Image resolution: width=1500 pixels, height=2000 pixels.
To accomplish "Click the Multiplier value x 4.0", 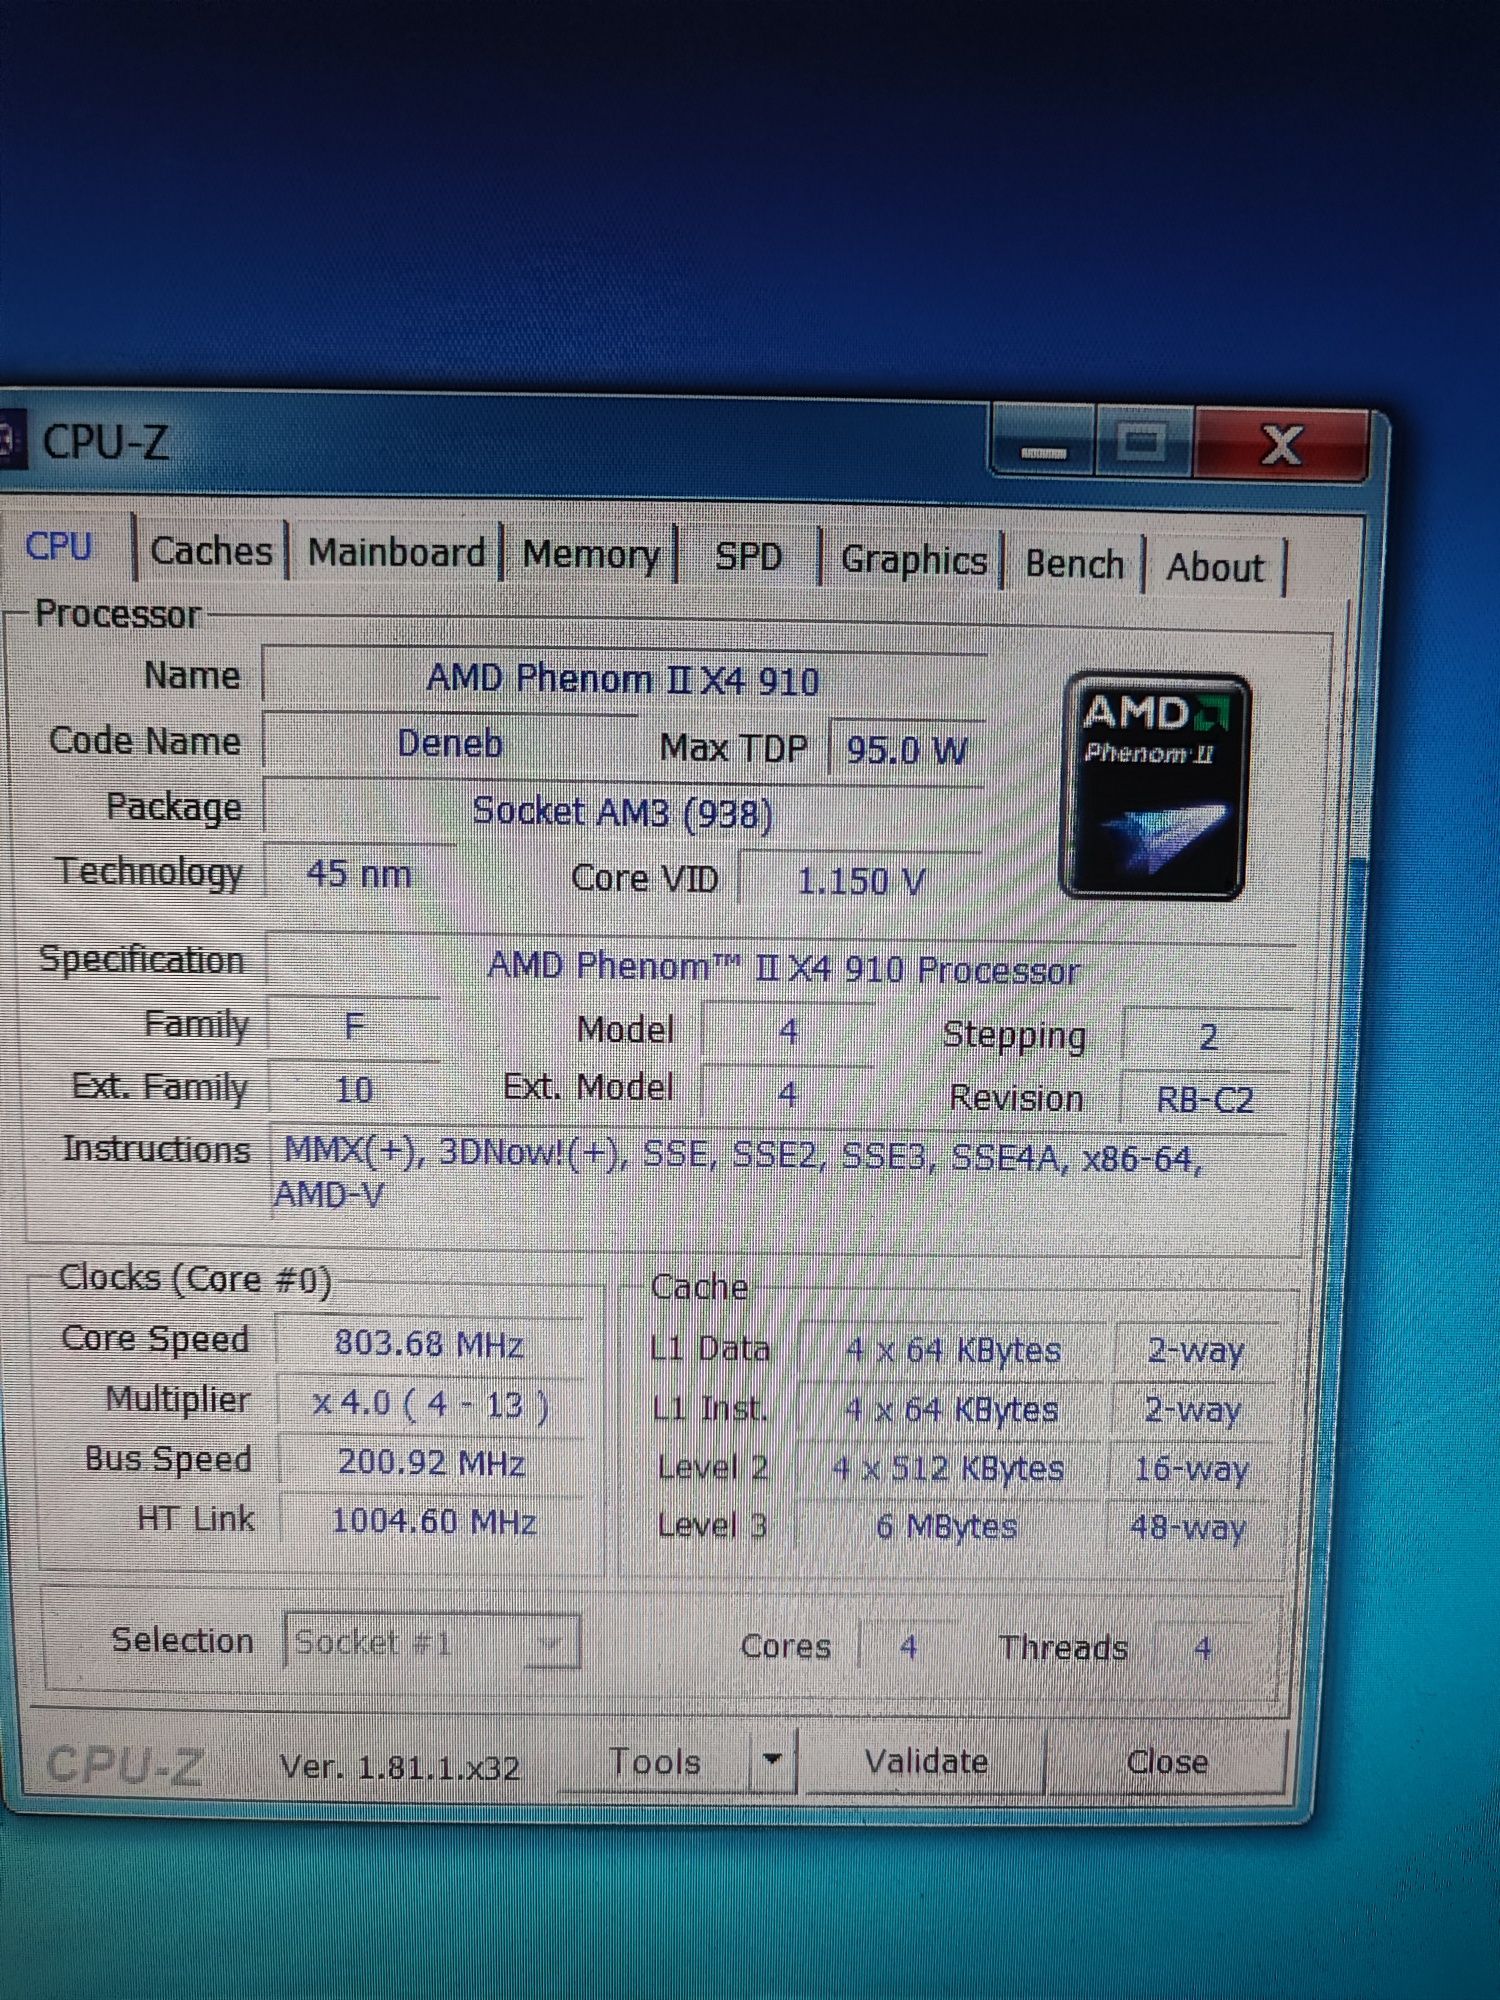I will 430,1404.
